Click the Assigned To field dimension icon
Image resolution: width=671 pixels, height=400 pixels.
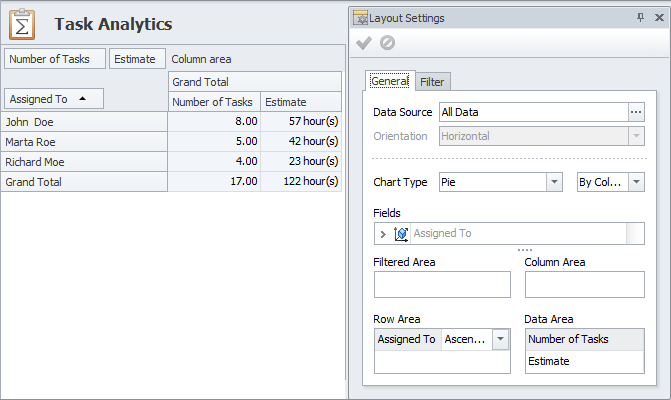coord(401,234)
